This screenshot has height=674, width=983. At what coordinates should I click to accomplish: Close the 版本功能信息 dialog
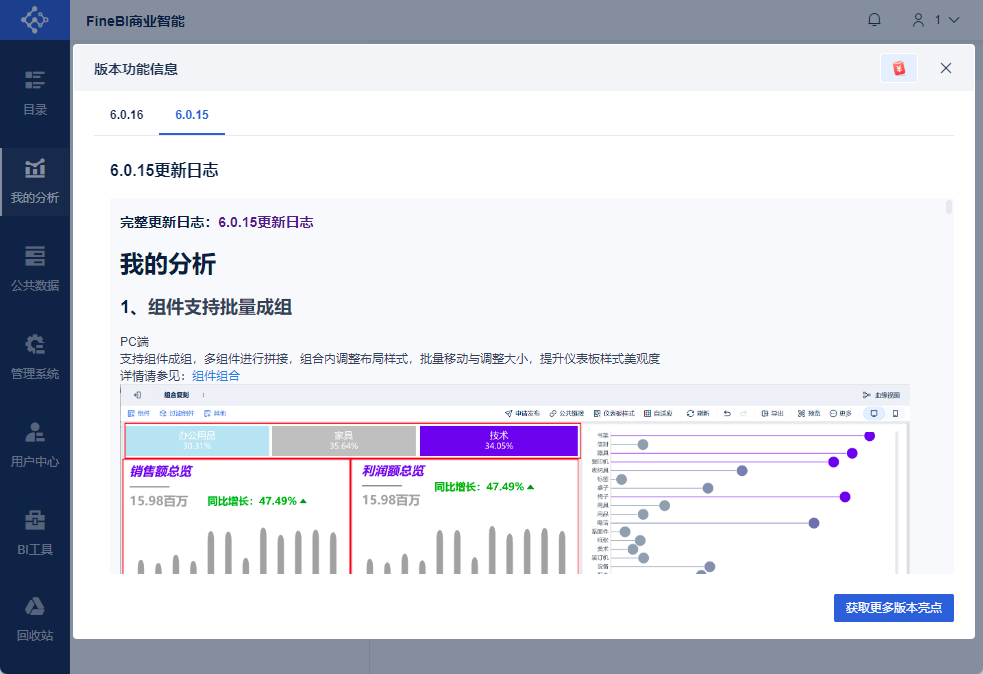point(945,68)
